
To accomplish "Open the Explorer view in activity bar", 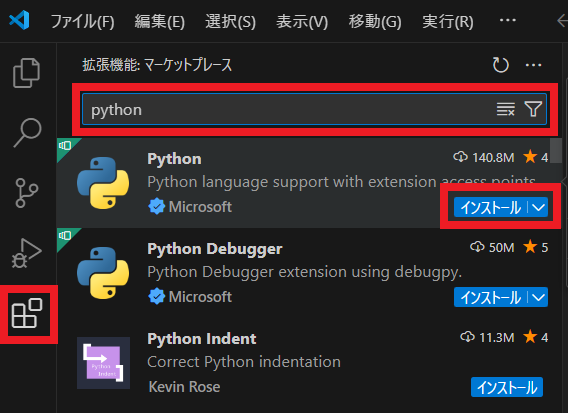I will coord(26,73).
